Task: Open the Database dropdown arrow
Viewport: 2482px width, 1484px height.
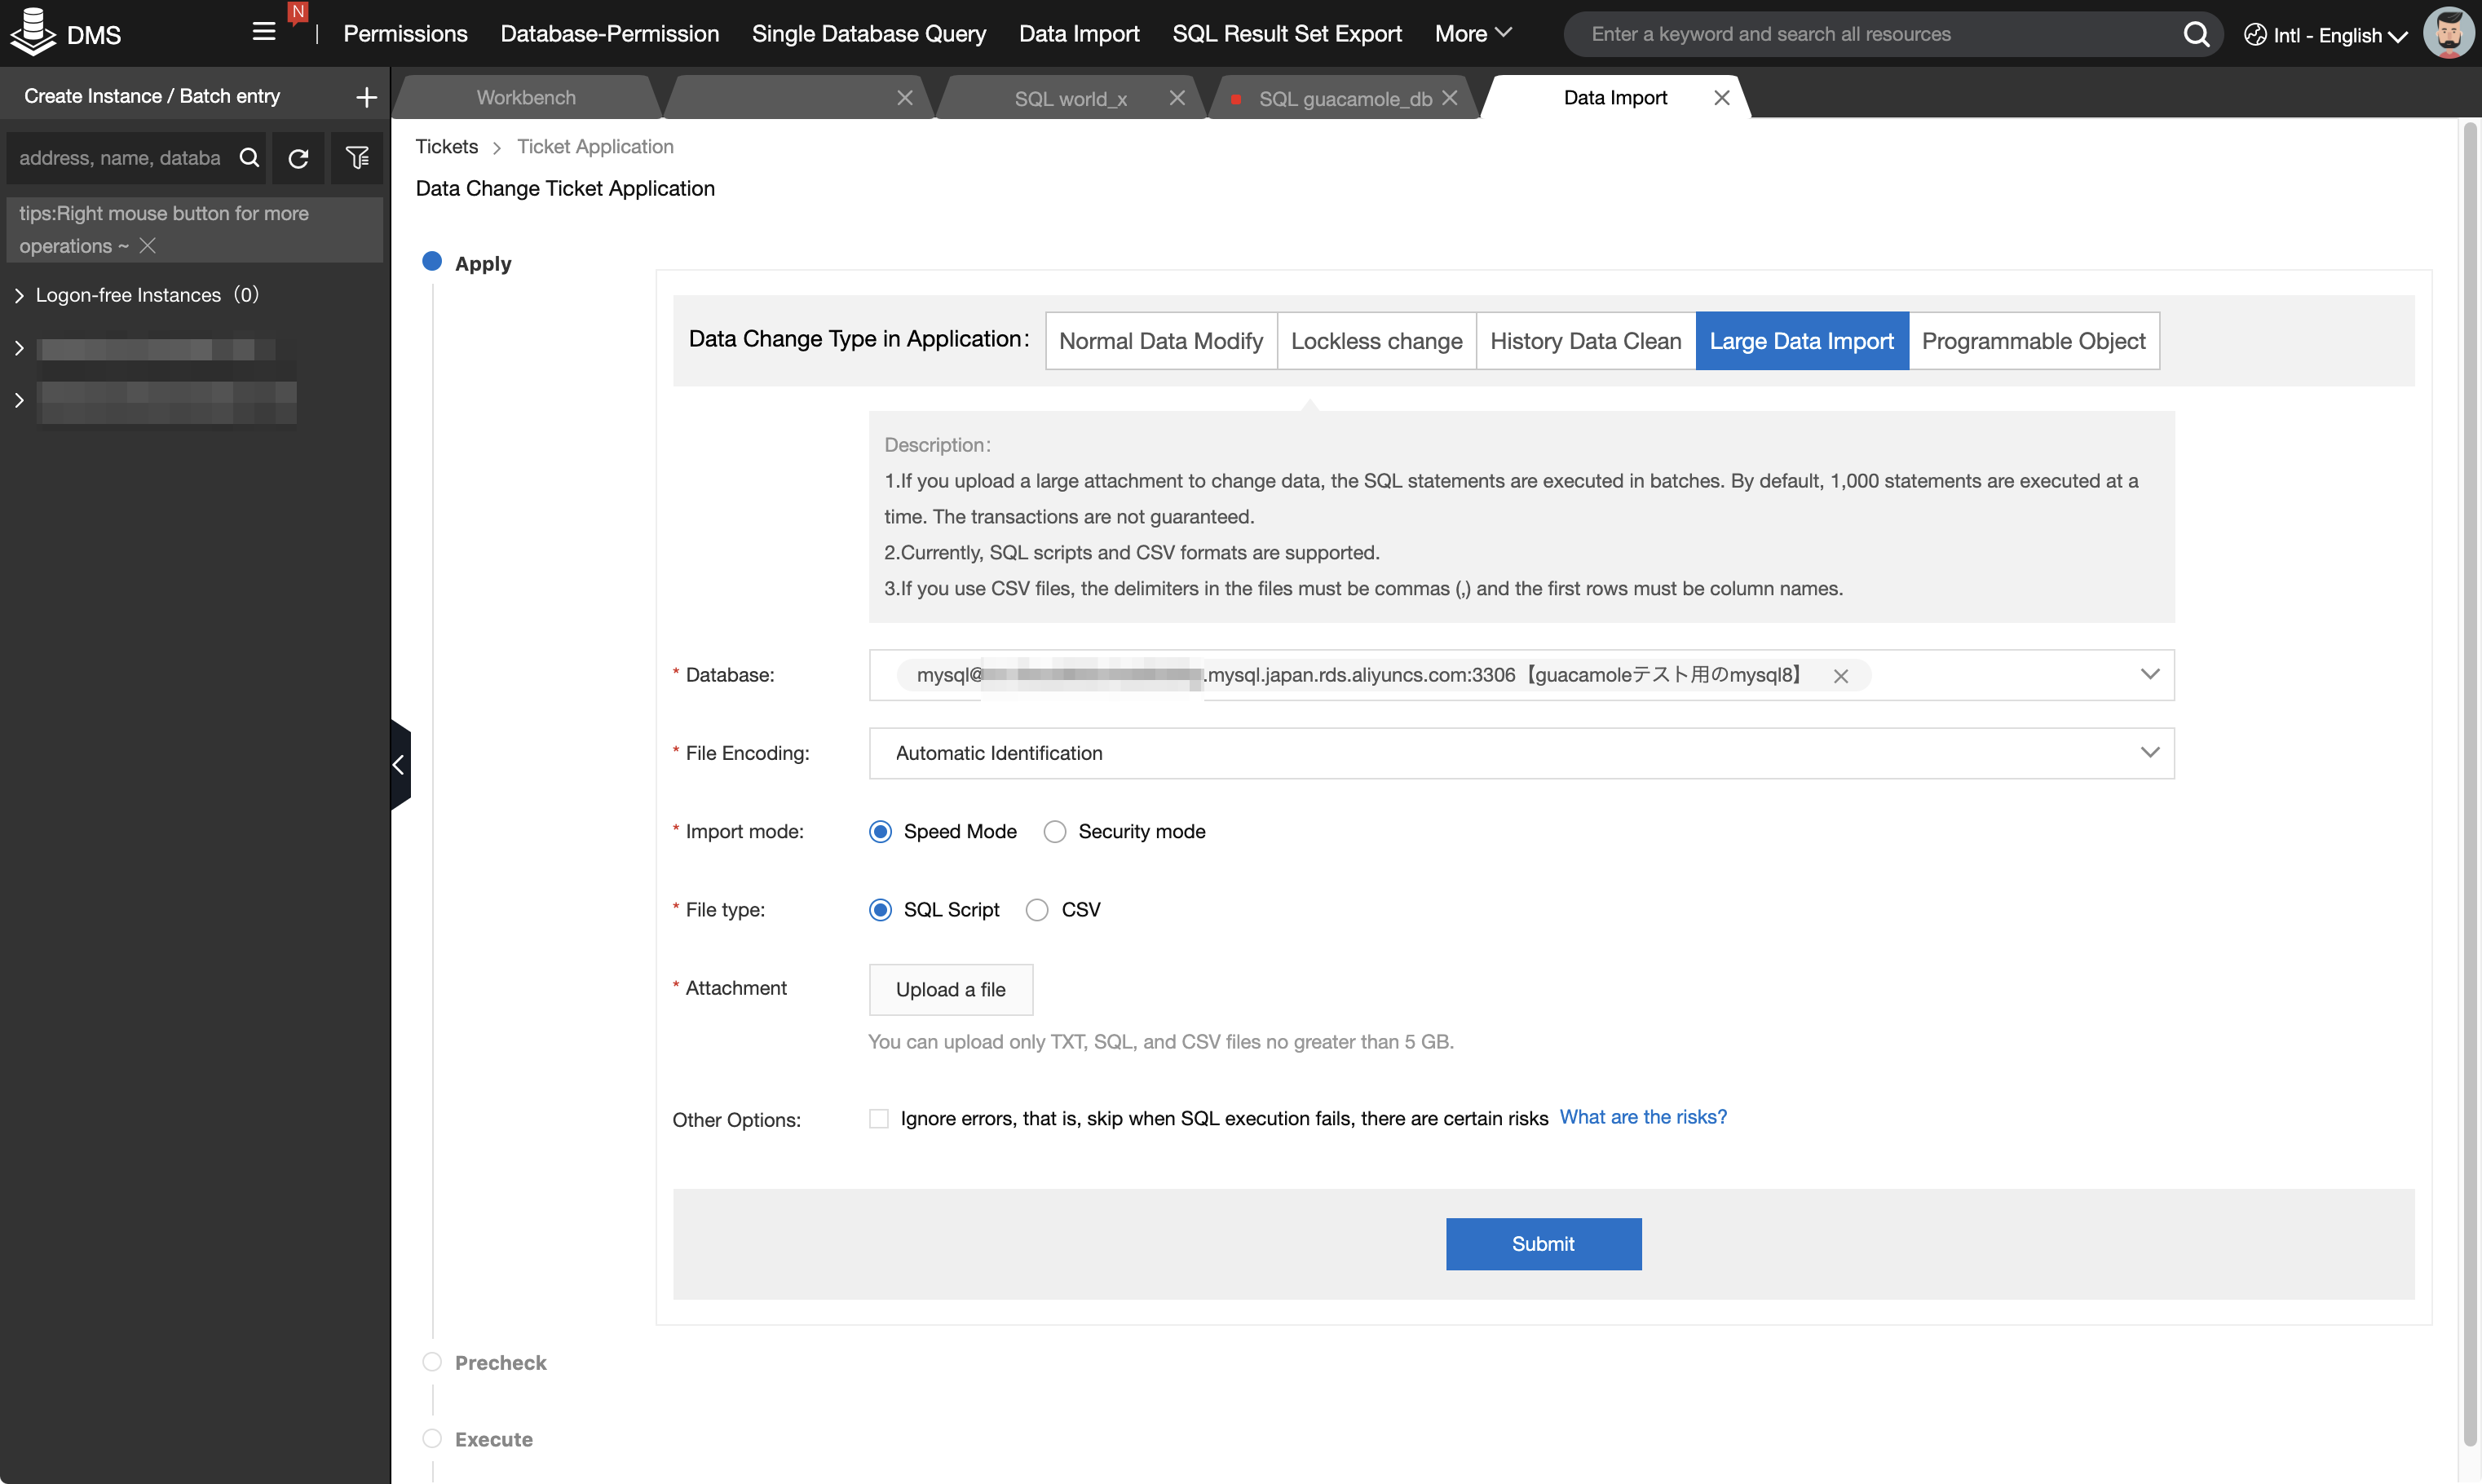Action: click(x=2150, y=675)
